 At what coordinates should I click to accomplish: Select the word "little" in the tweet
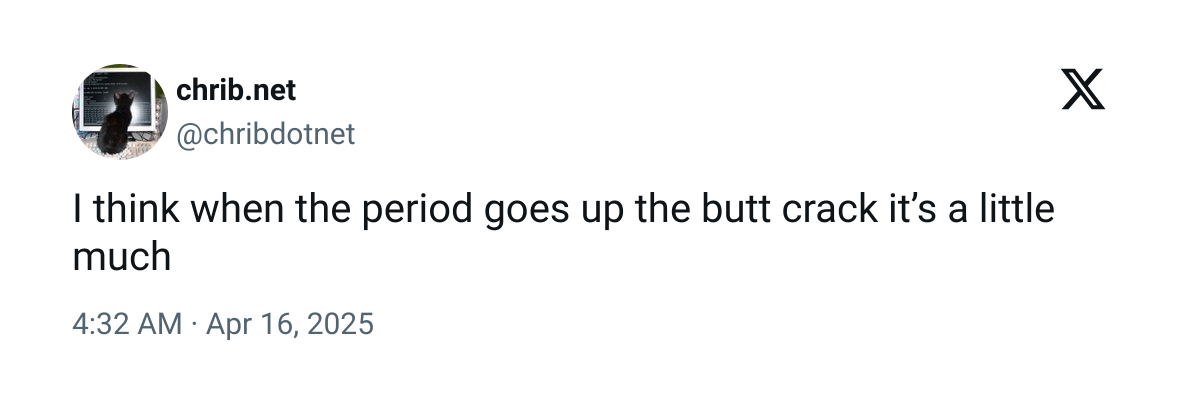click(x=1012, y=213)
